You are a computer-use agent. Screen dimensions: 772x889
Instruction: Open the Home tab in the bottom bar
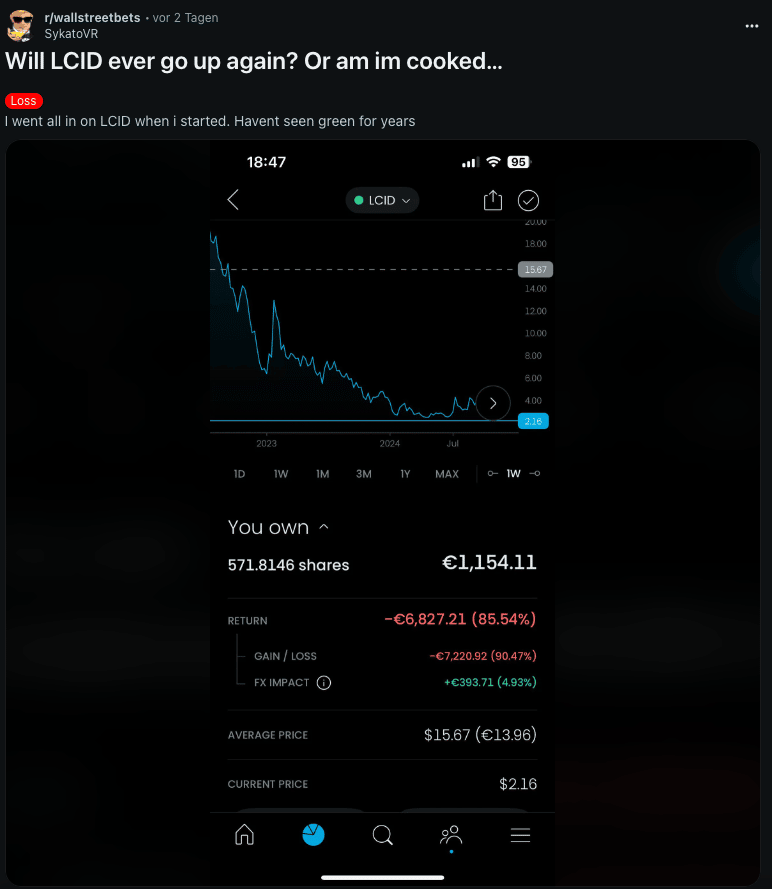point(244,835)
